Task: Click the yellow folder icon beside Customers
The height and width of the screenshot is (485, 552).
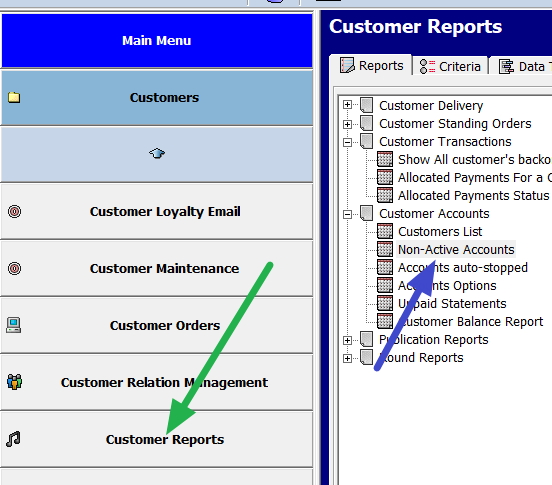Action: 14,97
